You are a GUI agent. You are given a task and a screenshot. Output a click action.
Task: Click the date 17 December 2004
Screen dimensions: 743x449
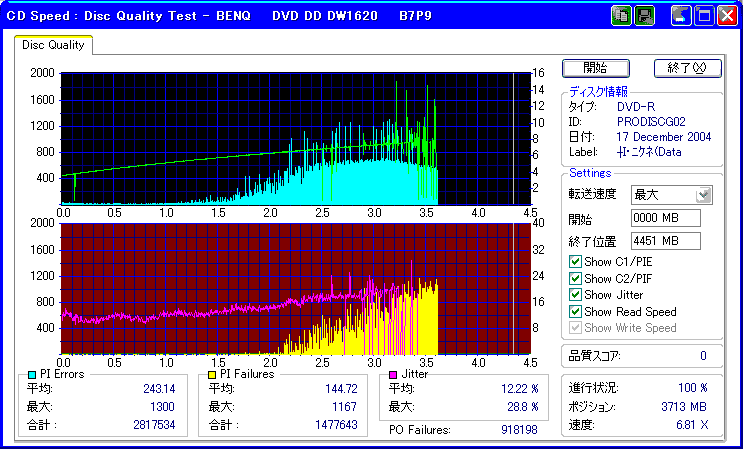coord(664,137)
